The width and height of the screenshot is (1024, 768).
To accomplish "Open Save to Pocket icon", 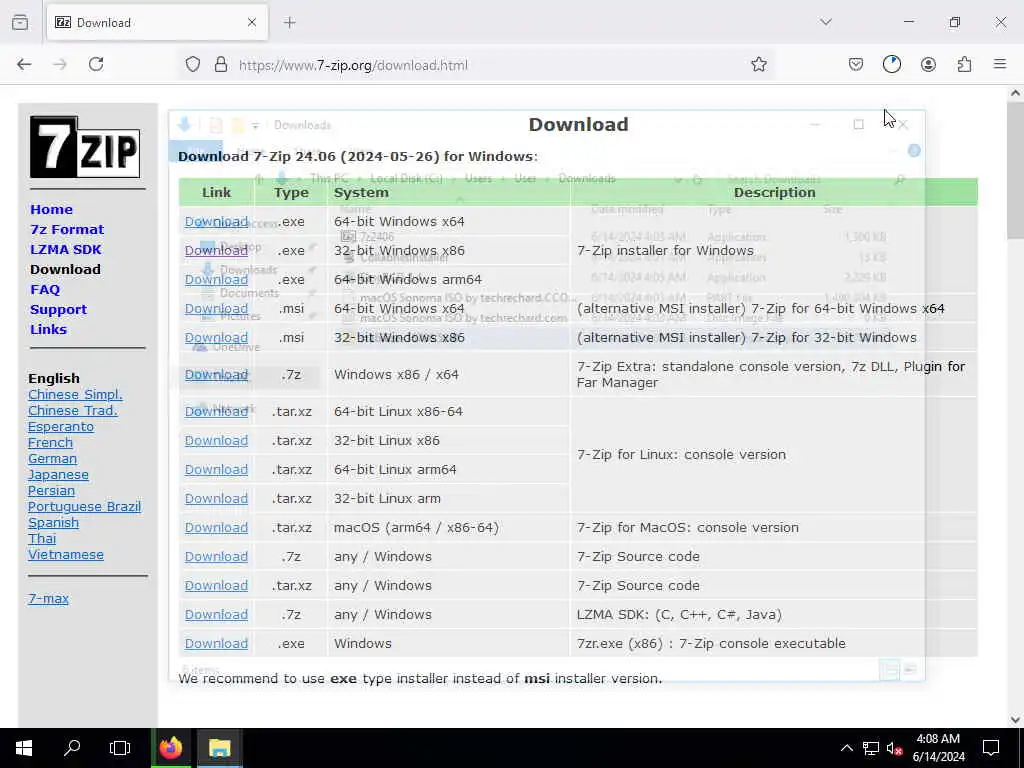I will tap(856, 64).
